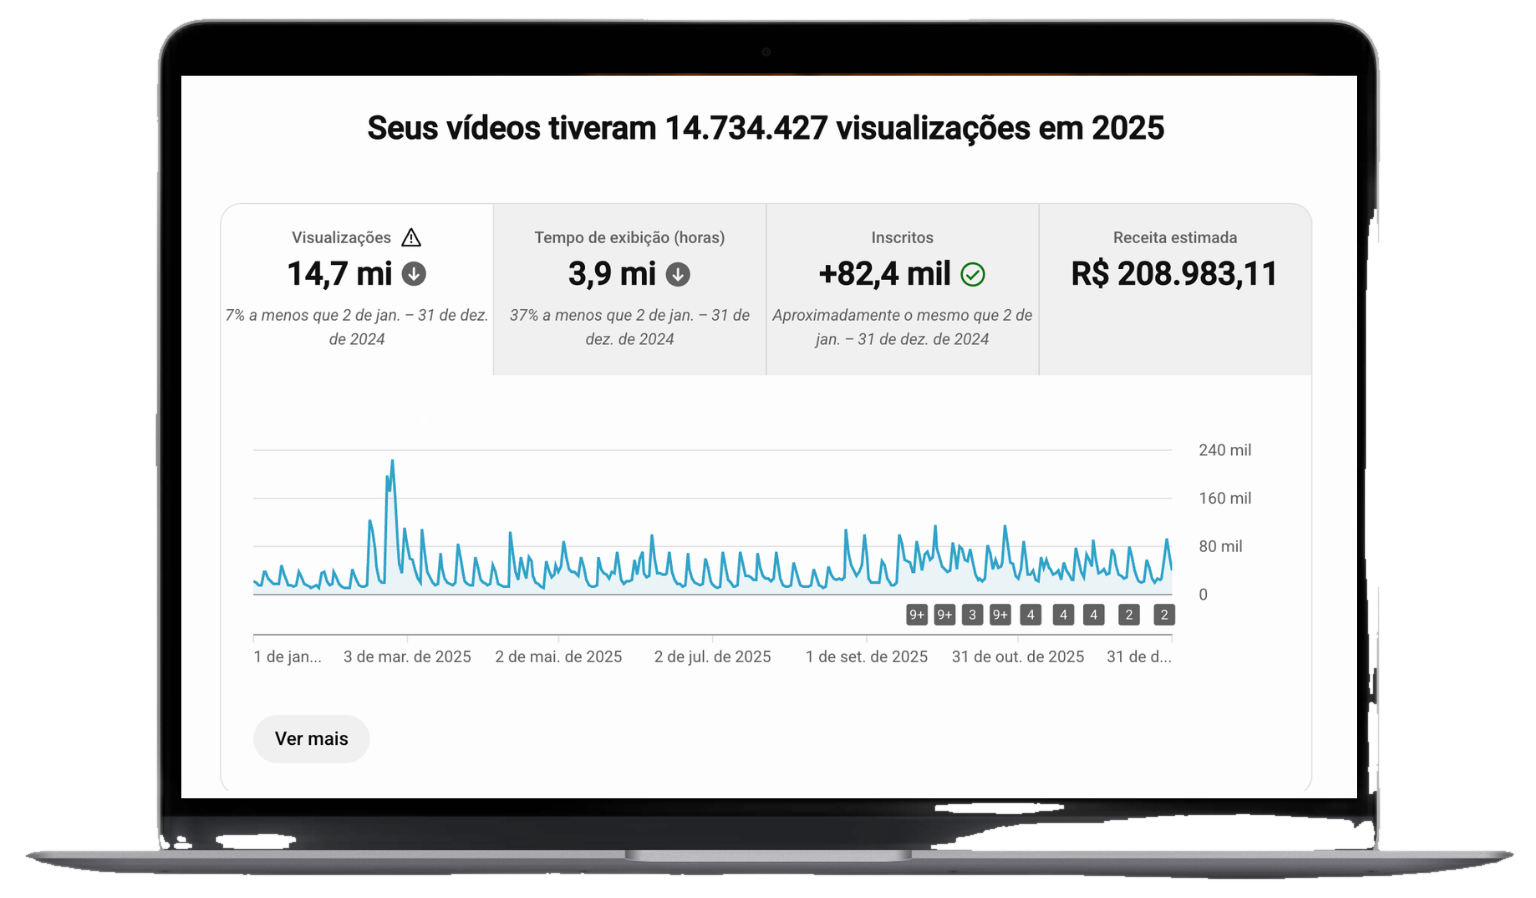
Task: Click the tallest peak in the views chart
Action: tap(392, 462)
